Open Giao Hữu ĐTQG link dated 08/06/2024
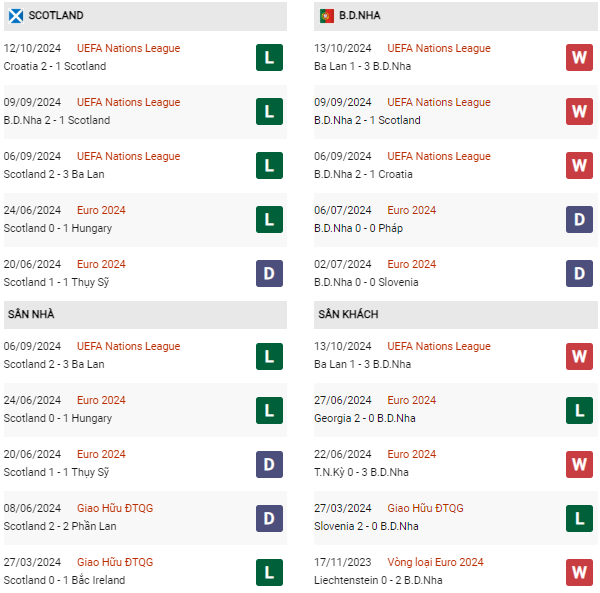This screenshot has height=593, width=600. [x=115, y=508]
